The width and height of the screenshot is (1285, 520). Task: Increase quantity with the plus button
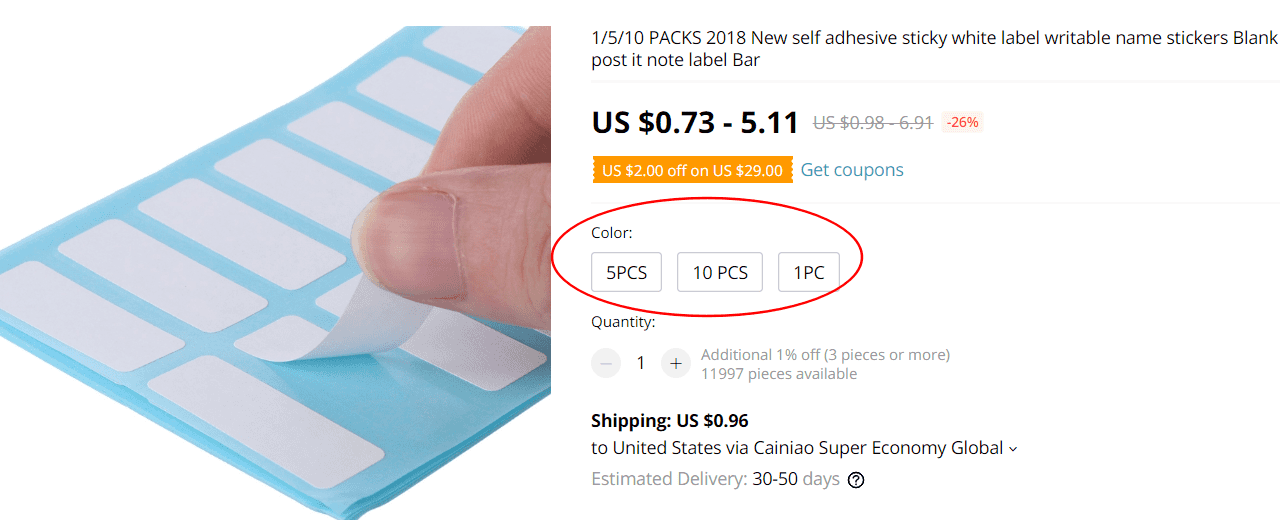[x=676, y=363]
